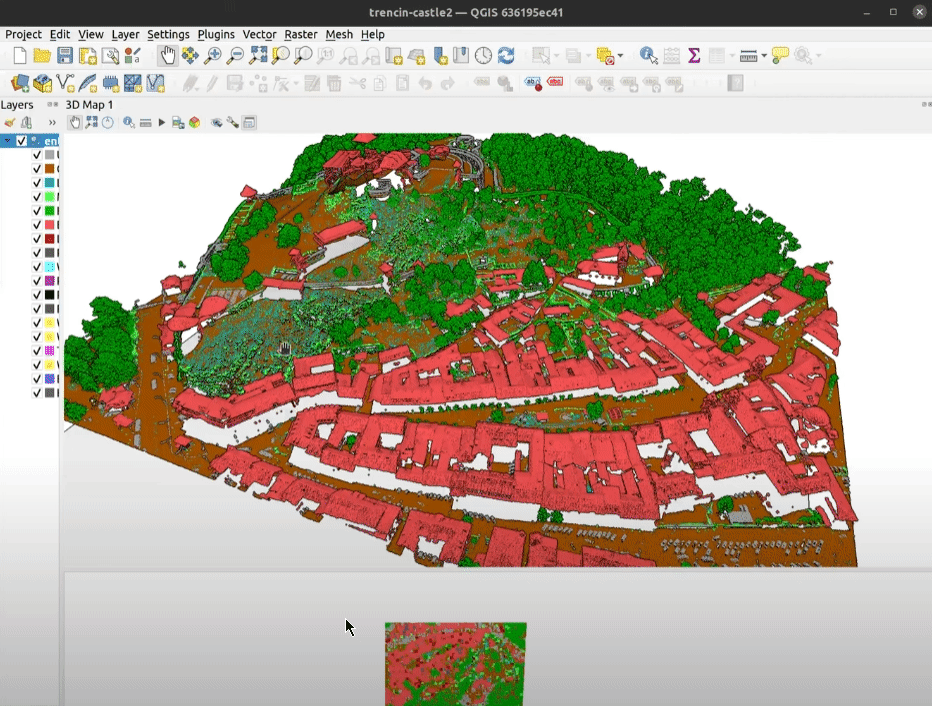932x706 pixels.
Task: Toggle the light red class checkbox
Action: click(37, 225)
